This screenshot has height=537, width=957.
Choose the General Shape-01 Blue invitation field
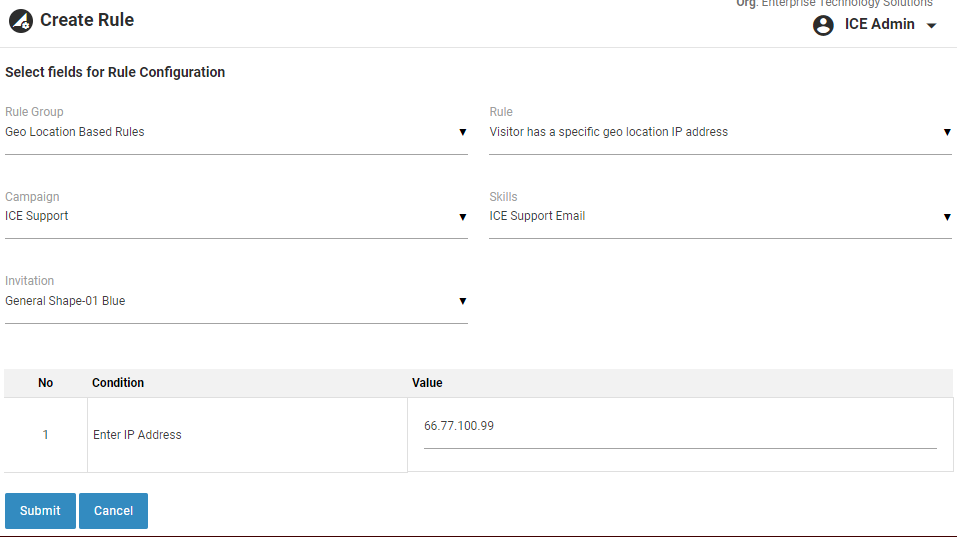pos(230,301)
